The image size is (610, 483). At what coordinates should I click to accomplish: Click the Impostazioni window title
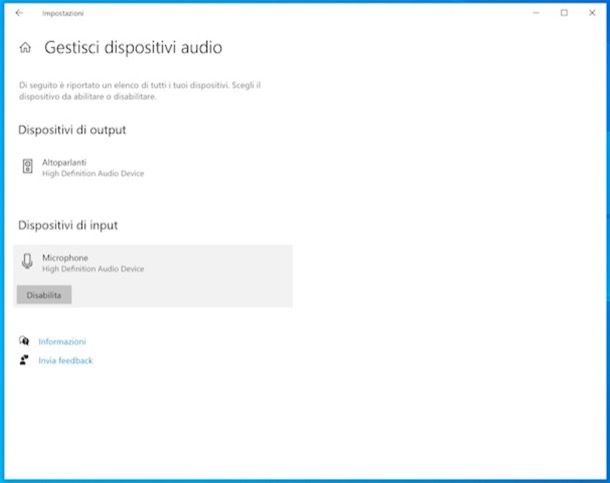pos(63,13)
